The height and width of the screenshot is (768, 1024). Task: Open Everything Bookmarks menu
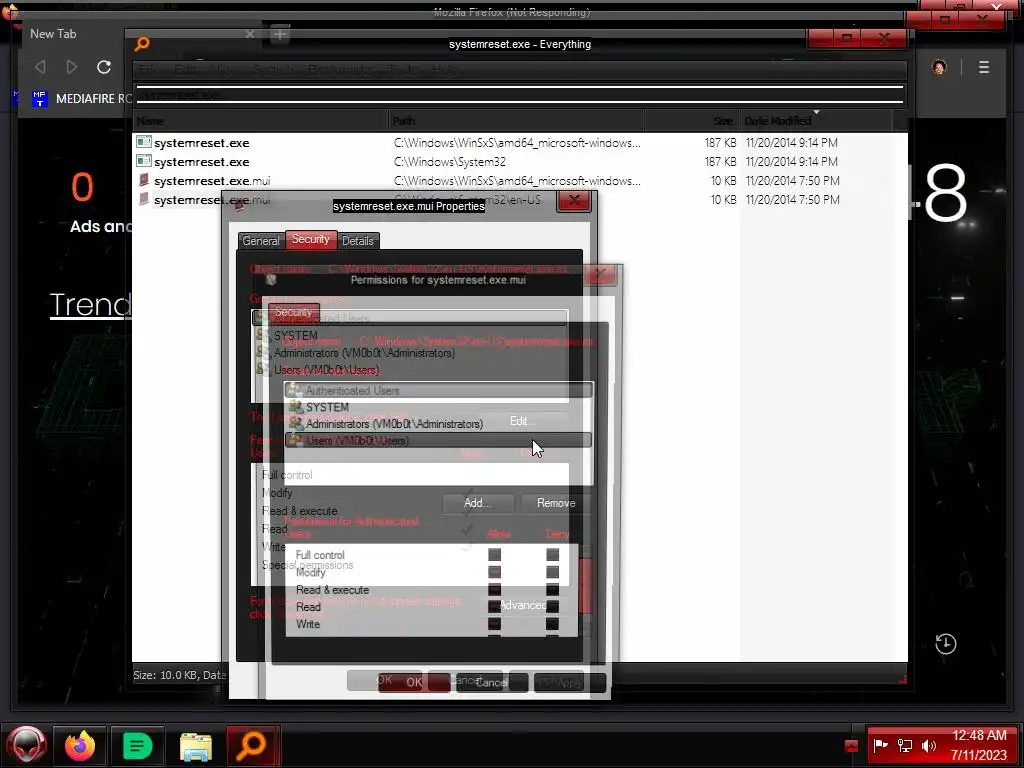click(x=339, y=69)
